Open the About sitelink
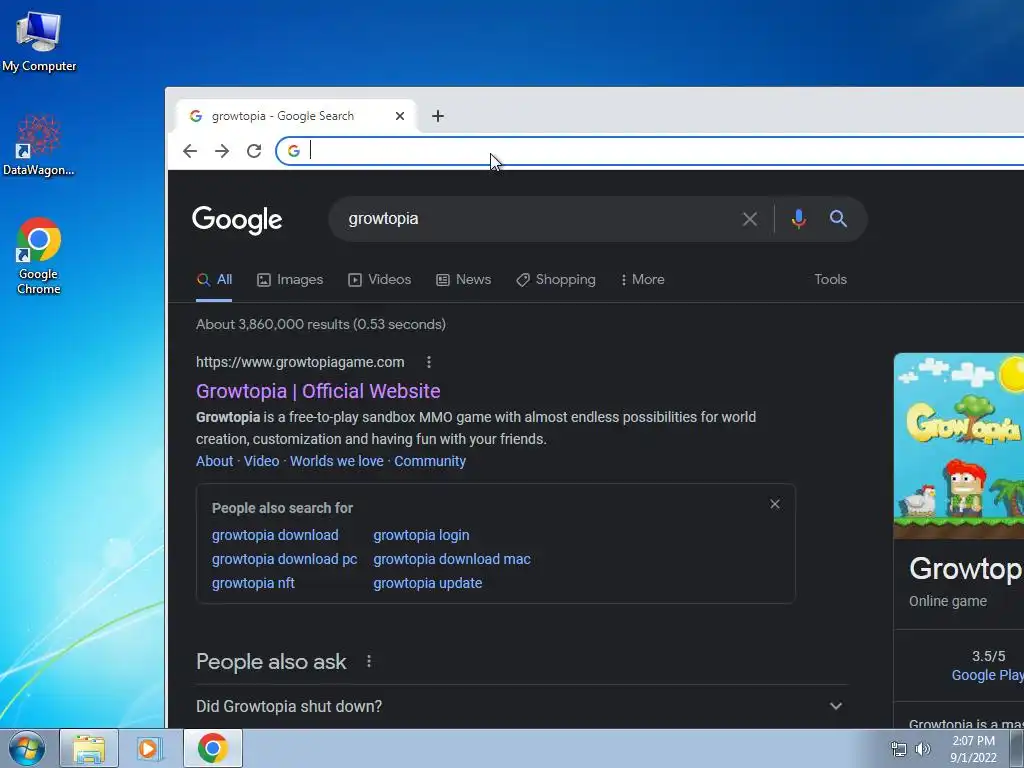Image resolution: width=1024 pixels, height=768 pixels. (215, 461)
